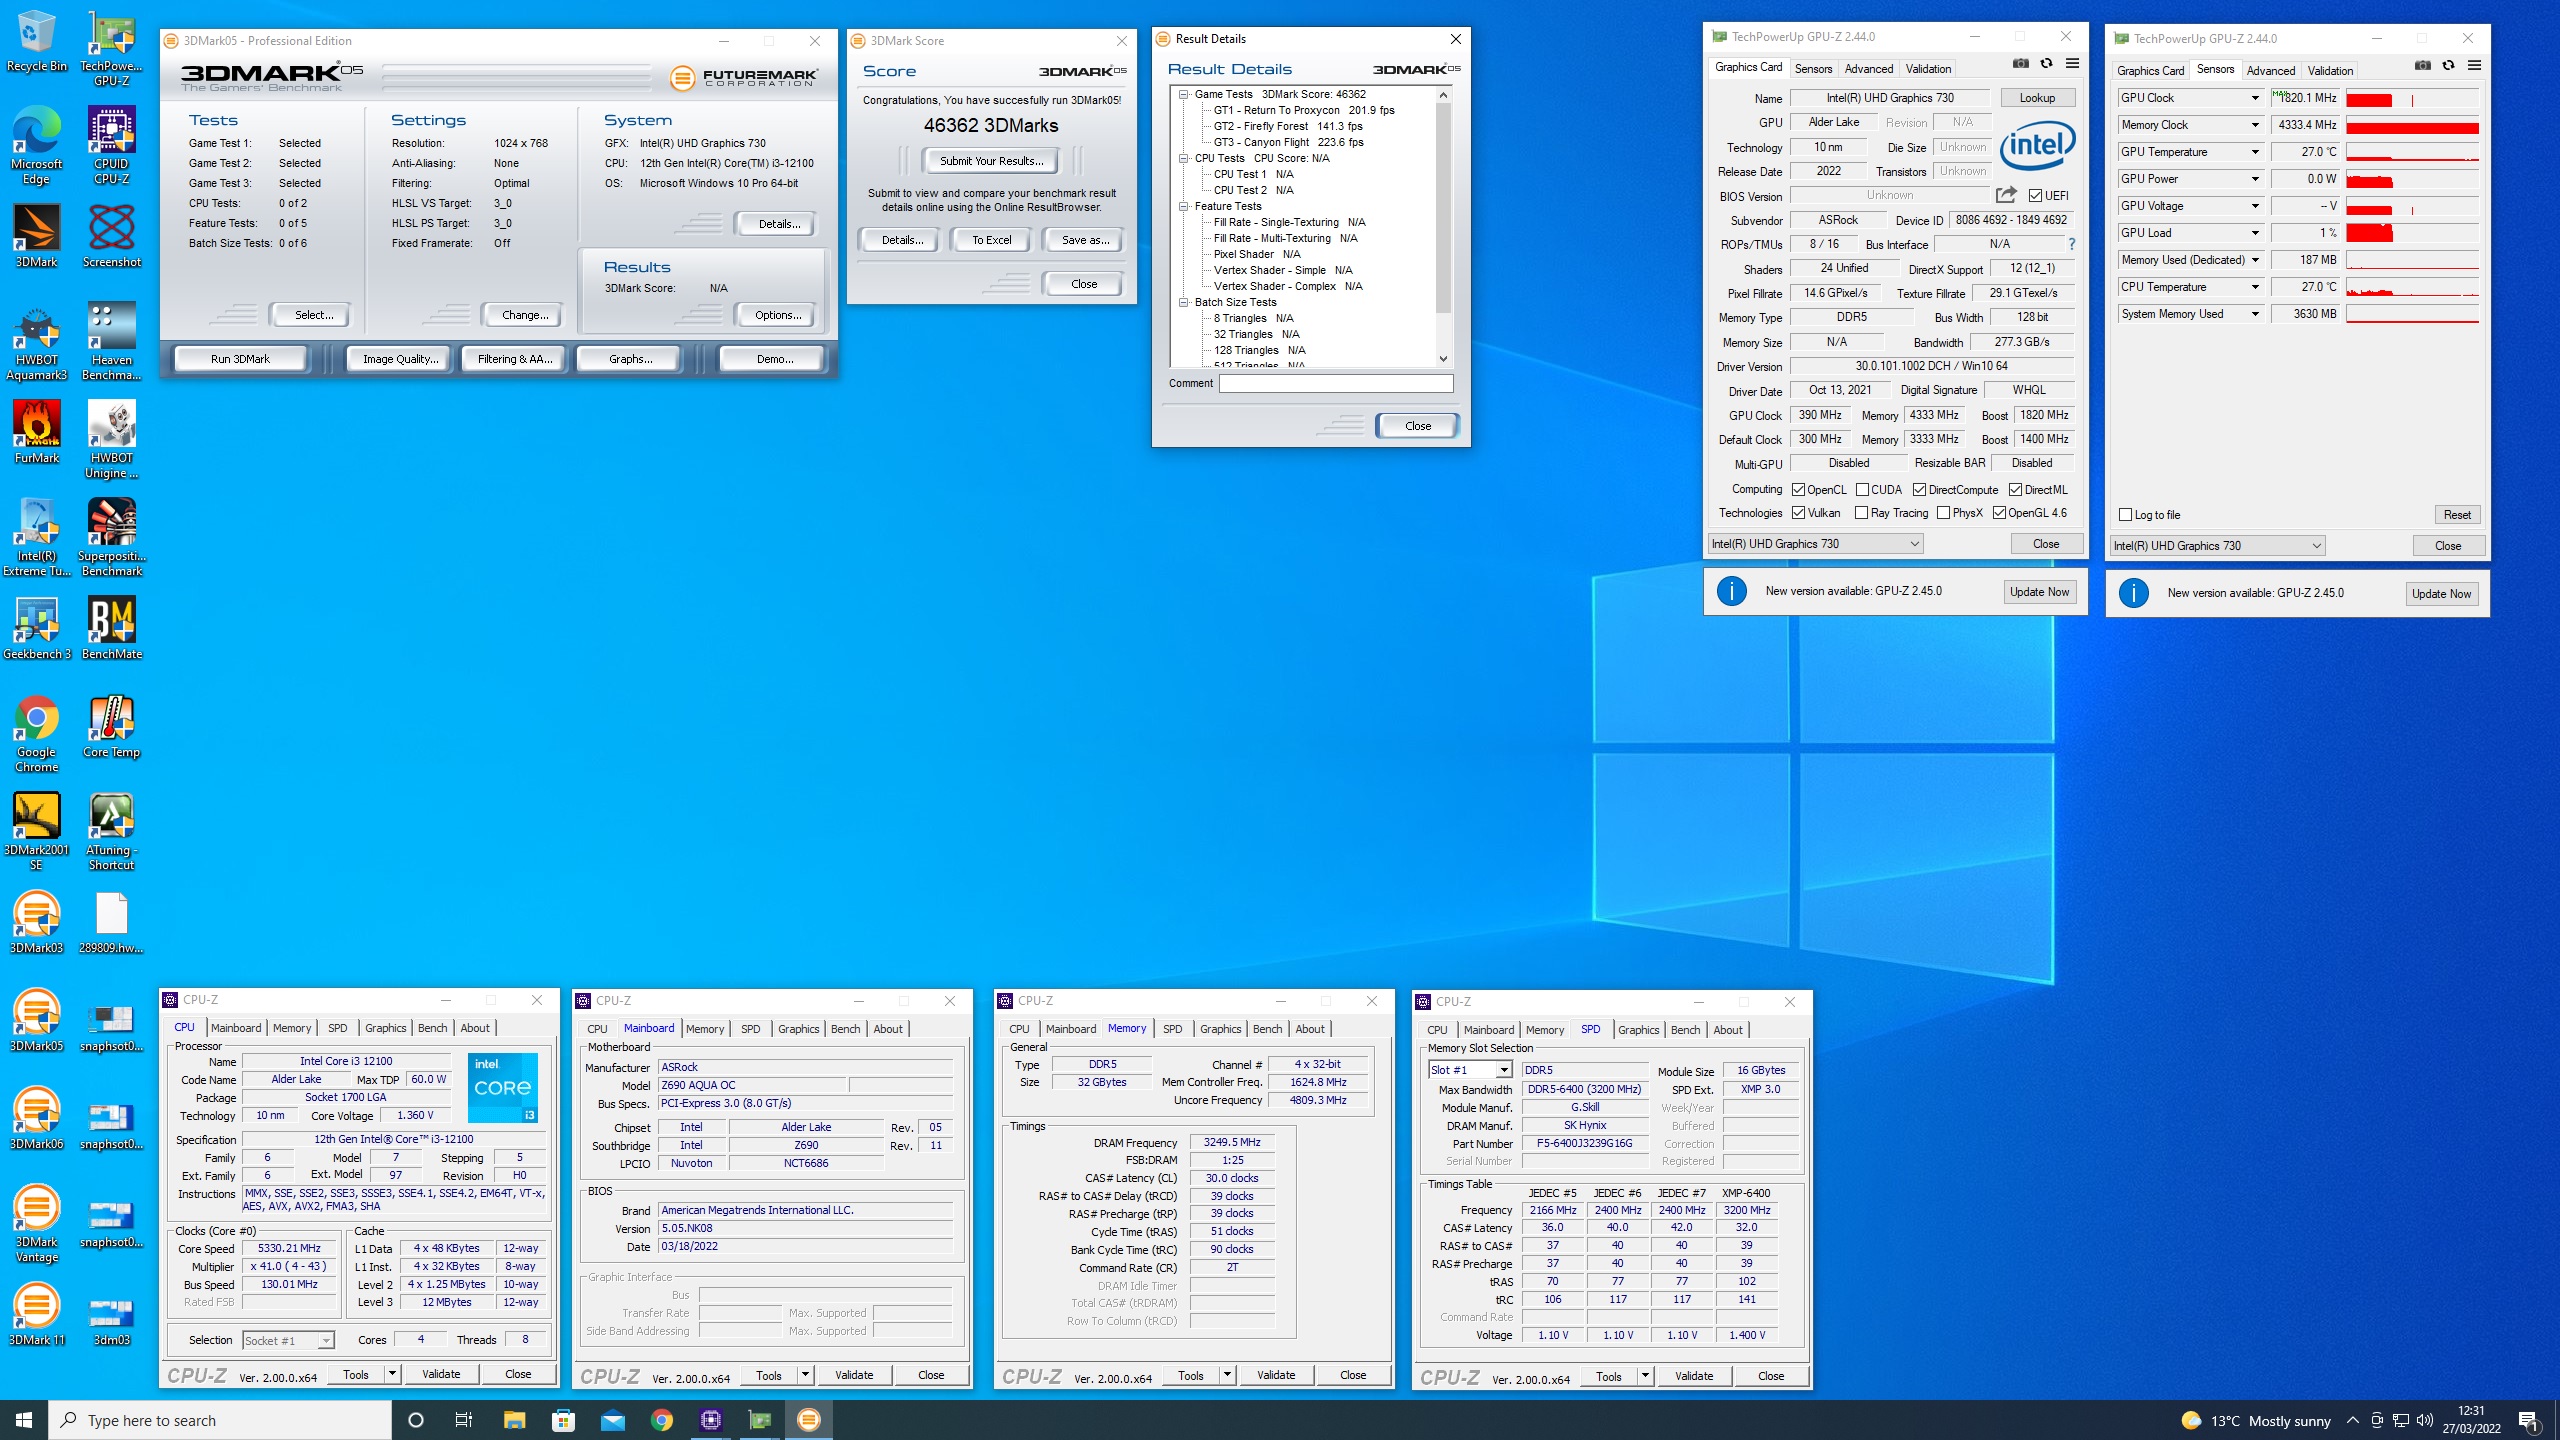The image size is (2560, 1440).
Task: Open 3DMark Vantage desktop icon
Action: (x=36, y=1223)
